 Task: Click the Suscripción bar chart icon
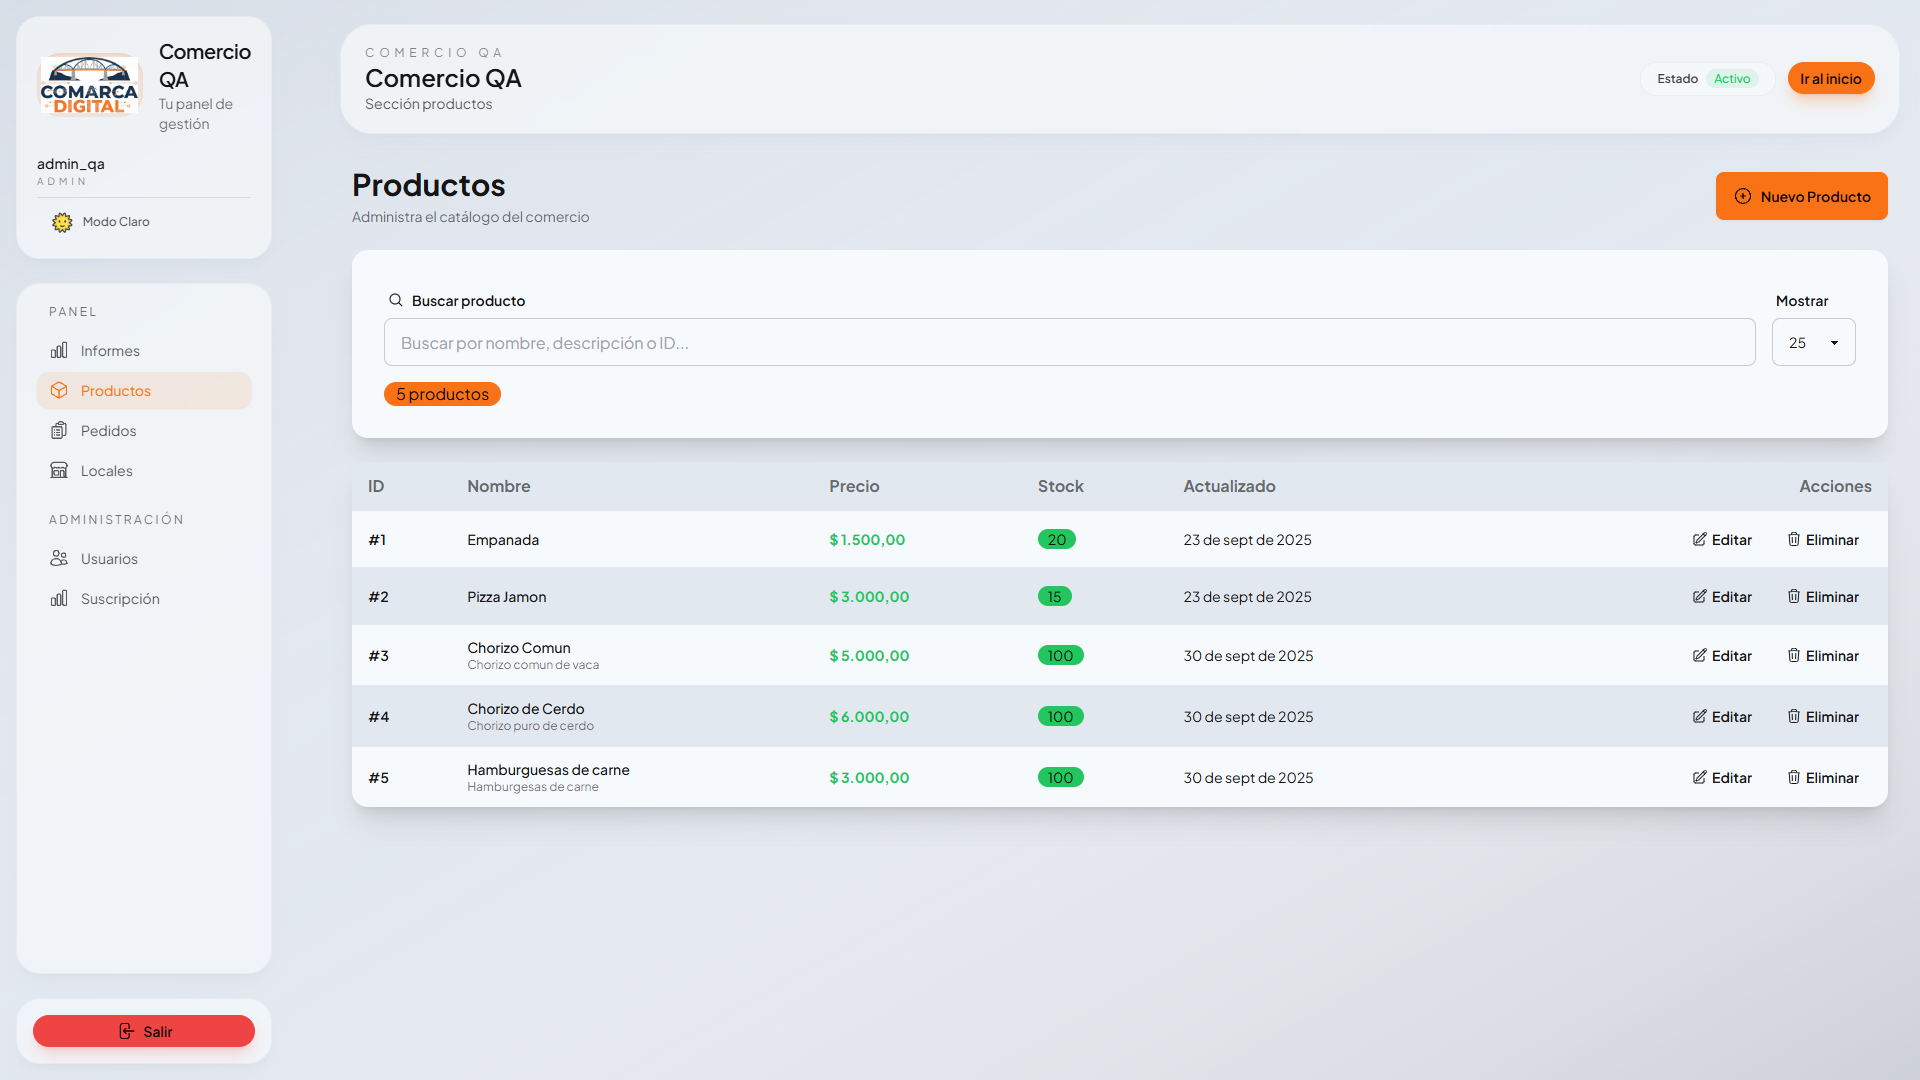[59, 598]
